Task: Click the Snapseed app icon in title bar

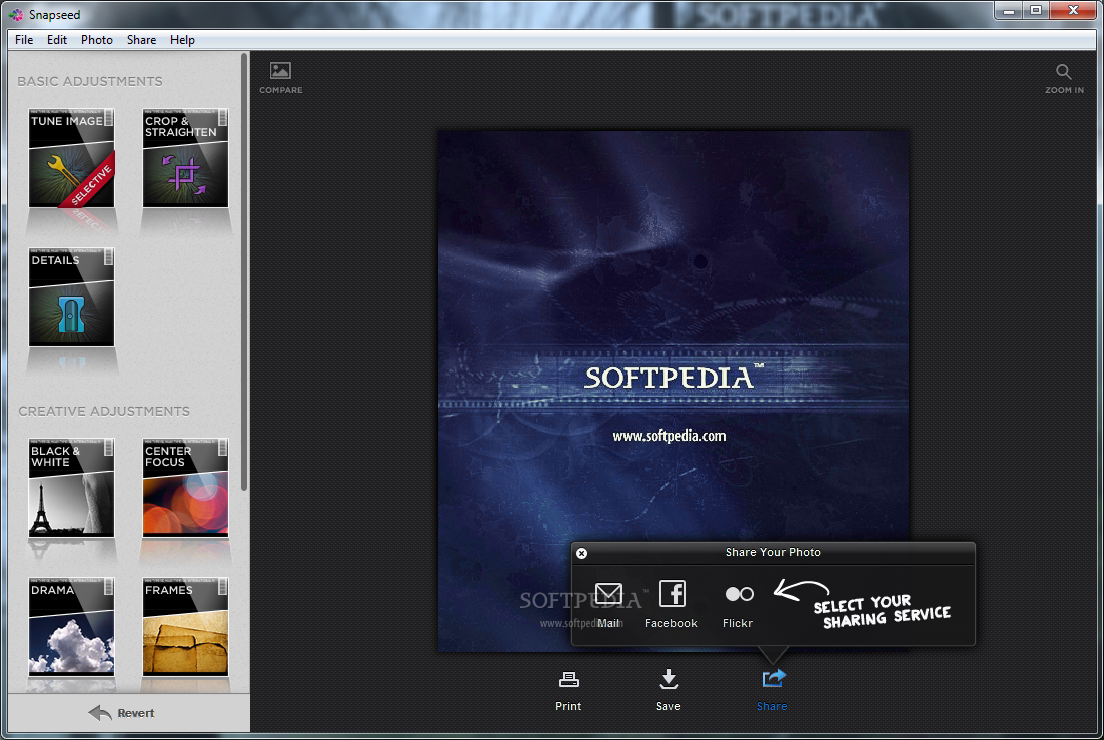Action: click(16, 15)
